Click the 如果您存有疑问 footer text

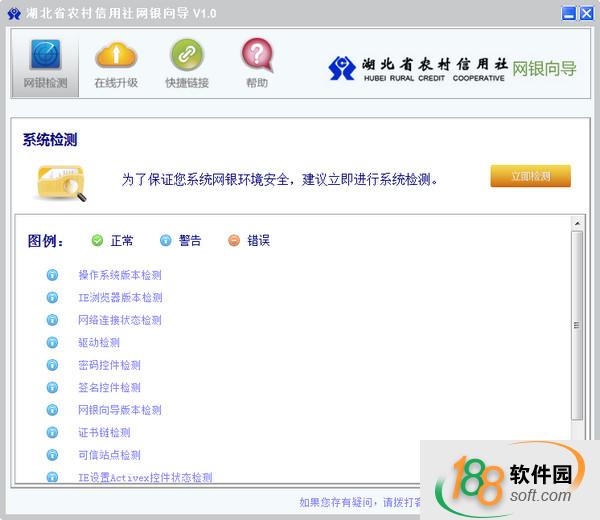click(x=336, y=502)
